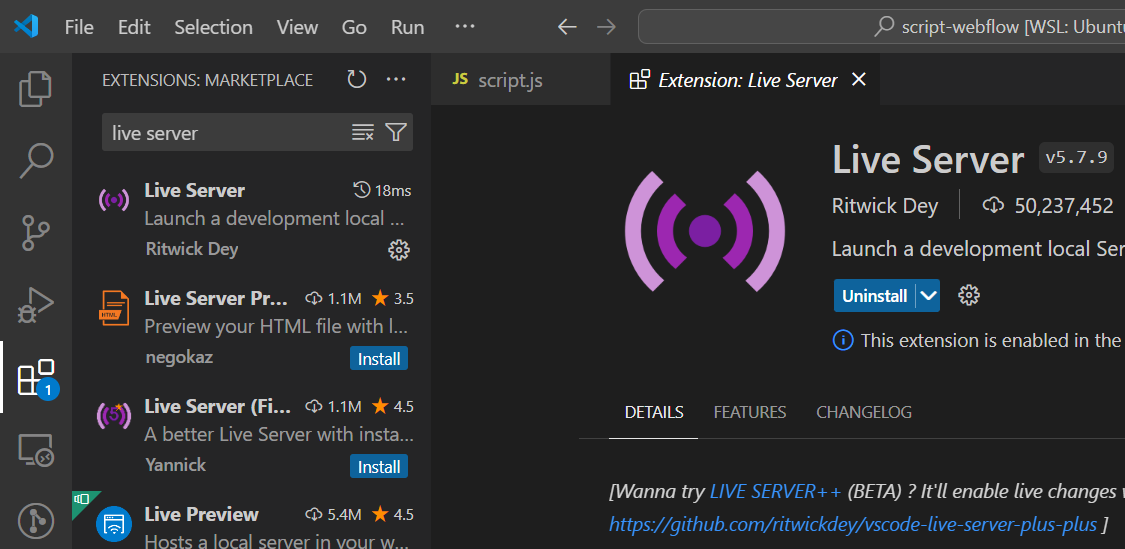Click publisher name Ritwick Dey in details
This screenshot has height=549, width=1125.
tap(885, 206)
